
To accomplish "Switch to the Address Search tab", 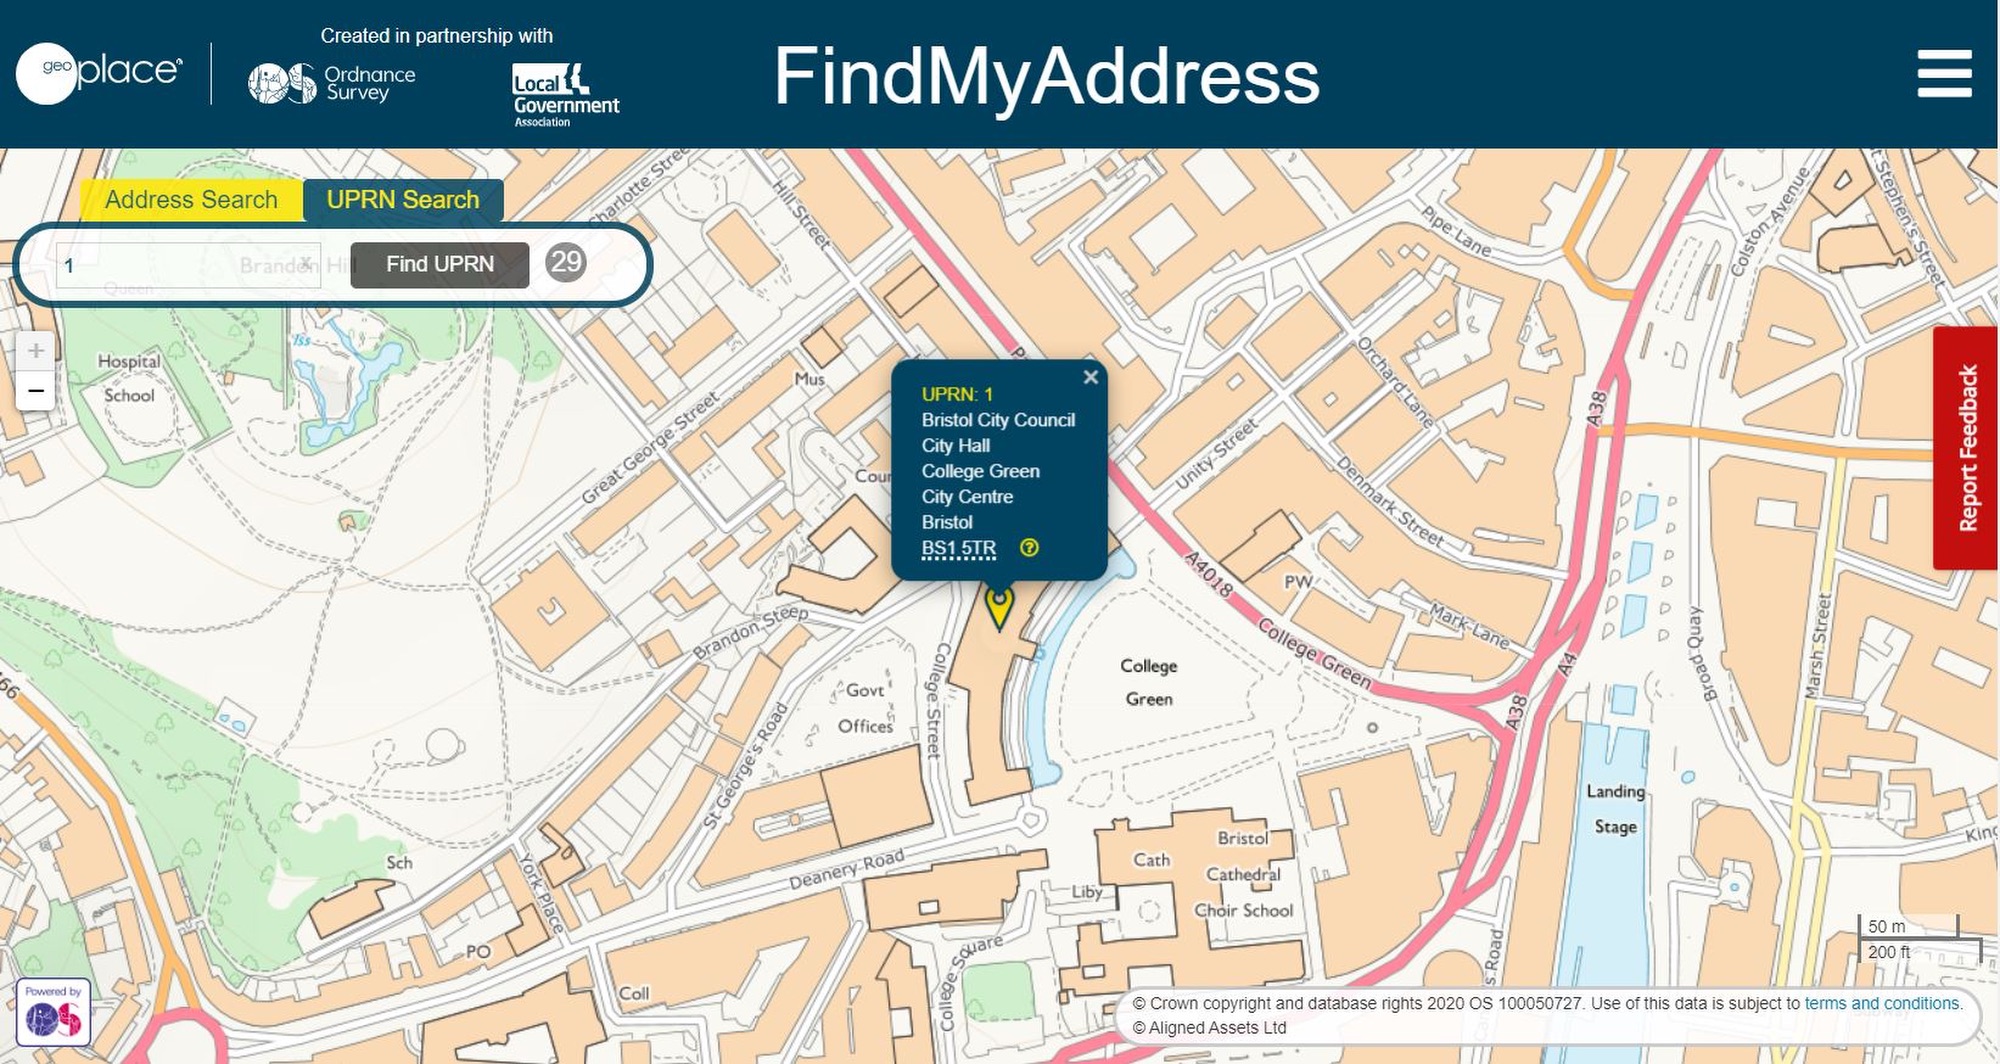I will click(191, 200).
